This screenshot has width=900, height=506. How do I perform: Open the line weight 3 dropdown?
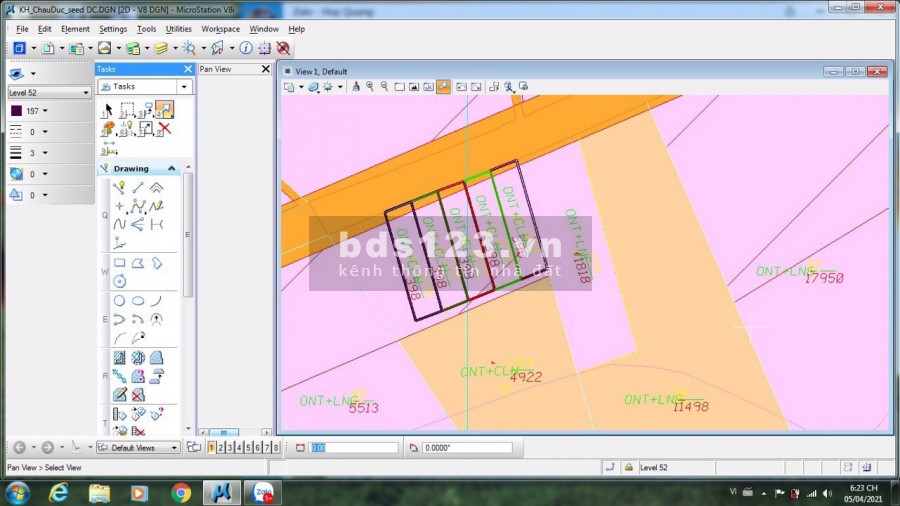[45, 153]
